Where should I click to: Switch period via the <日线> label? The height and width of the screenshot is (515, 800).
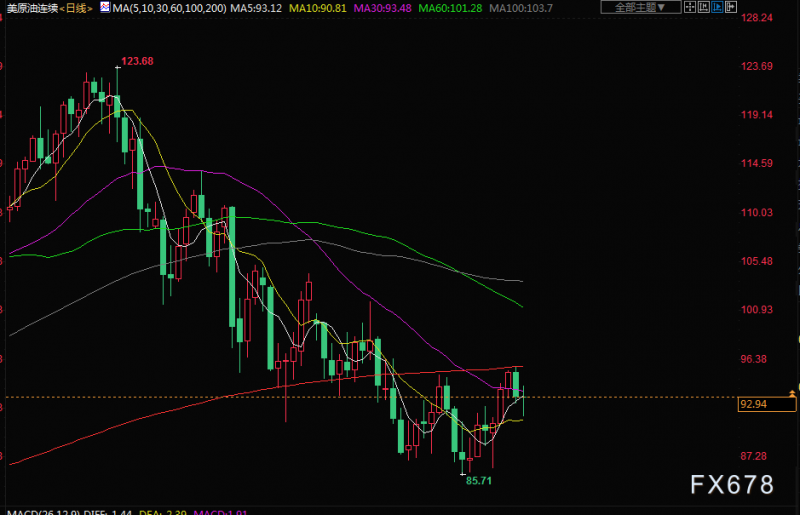pos(76,8)
